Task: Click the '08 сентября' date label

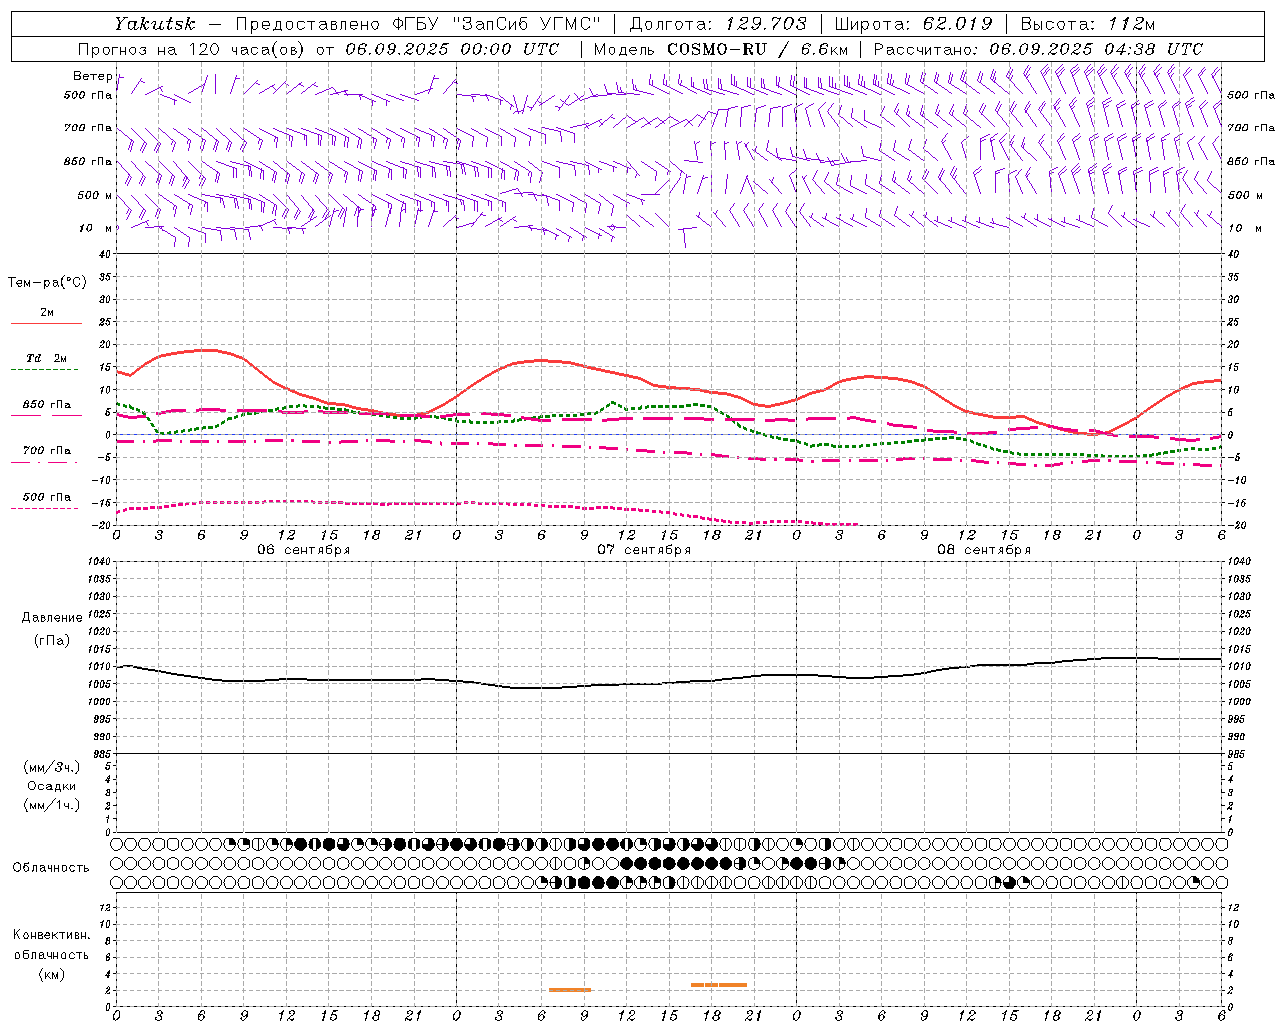Action: [983, 550]
